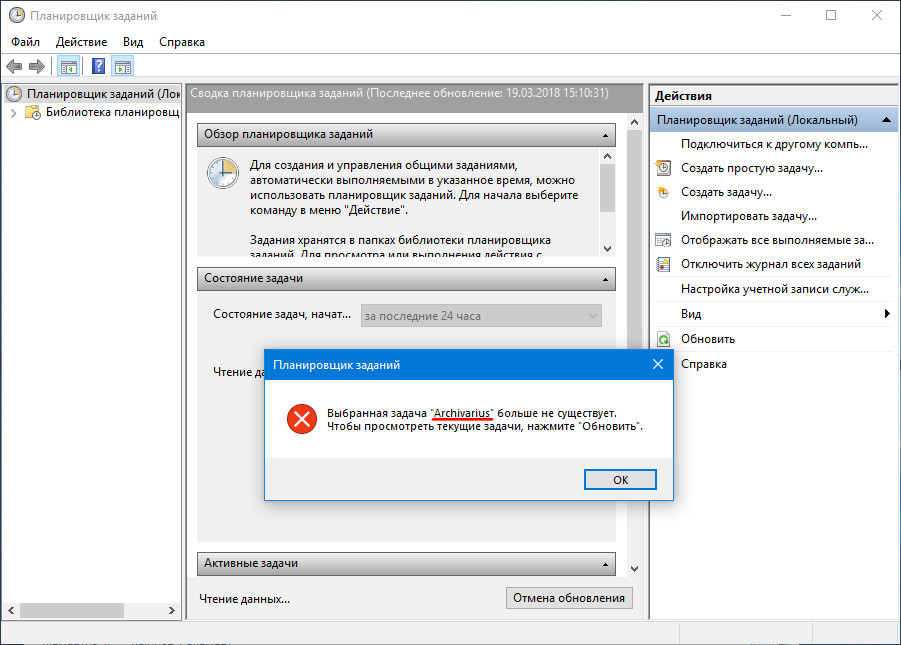Click the icon next to Создать задачу

663,192
